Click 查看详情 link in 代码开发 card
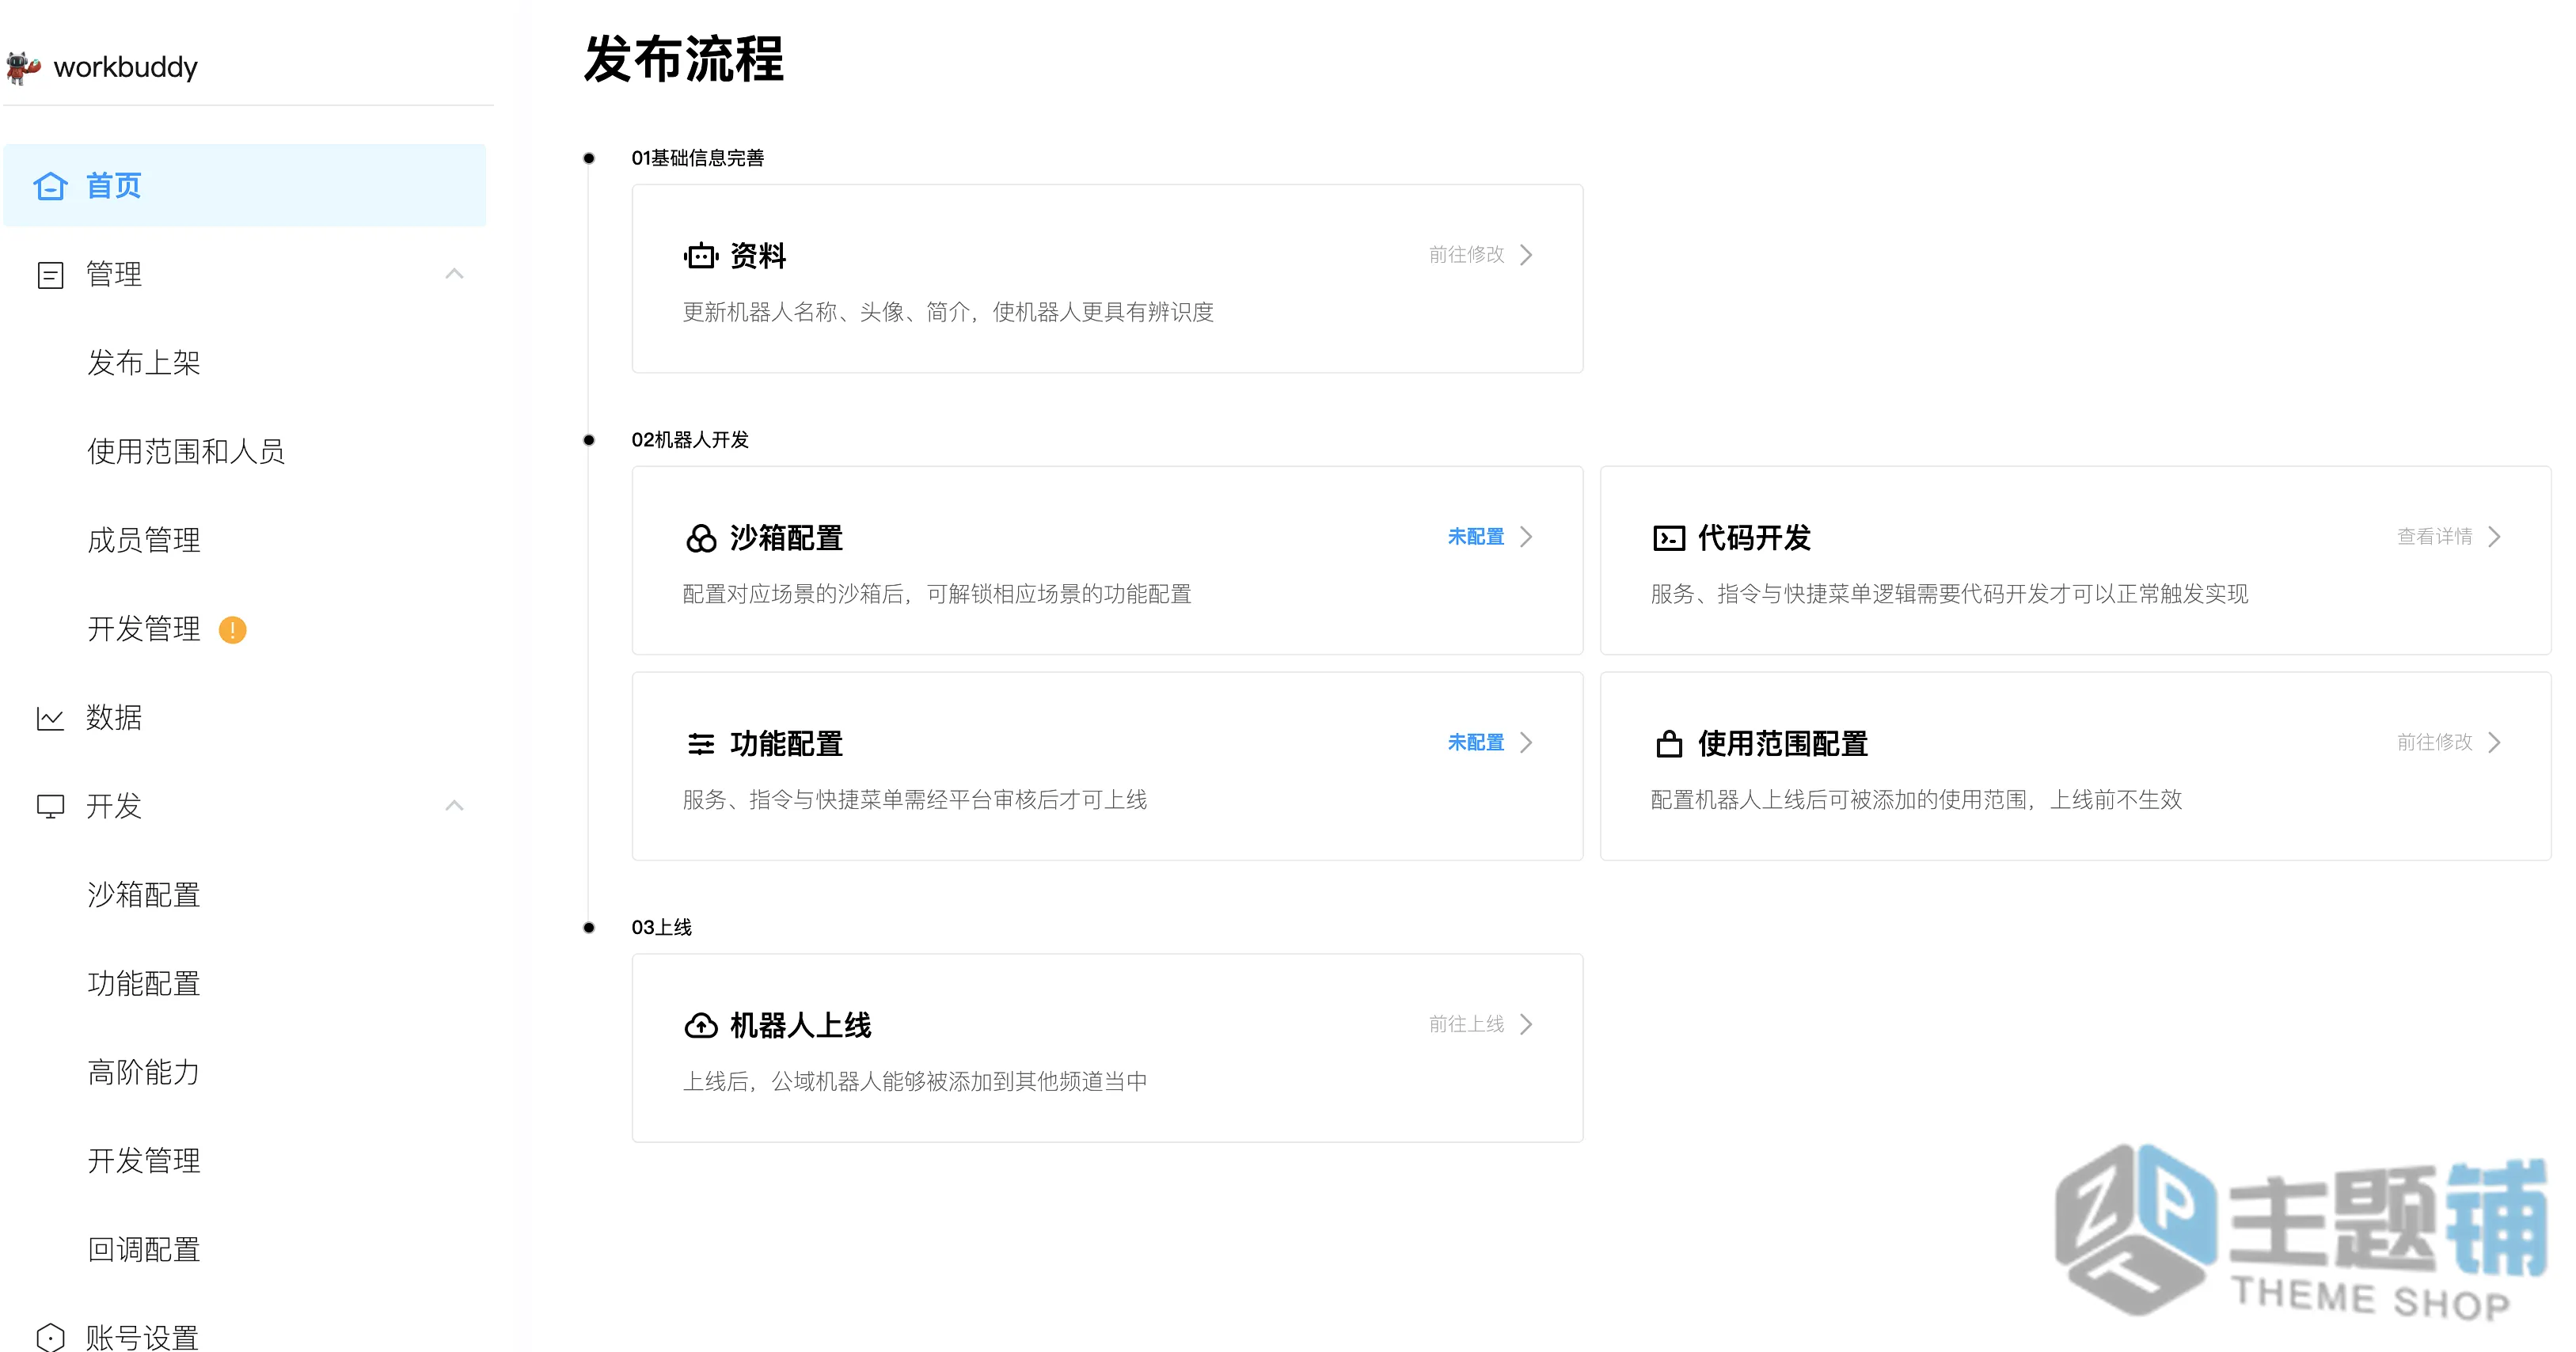The height and width of the screenshot is (1352, 2576). [x=2435, y=537]
